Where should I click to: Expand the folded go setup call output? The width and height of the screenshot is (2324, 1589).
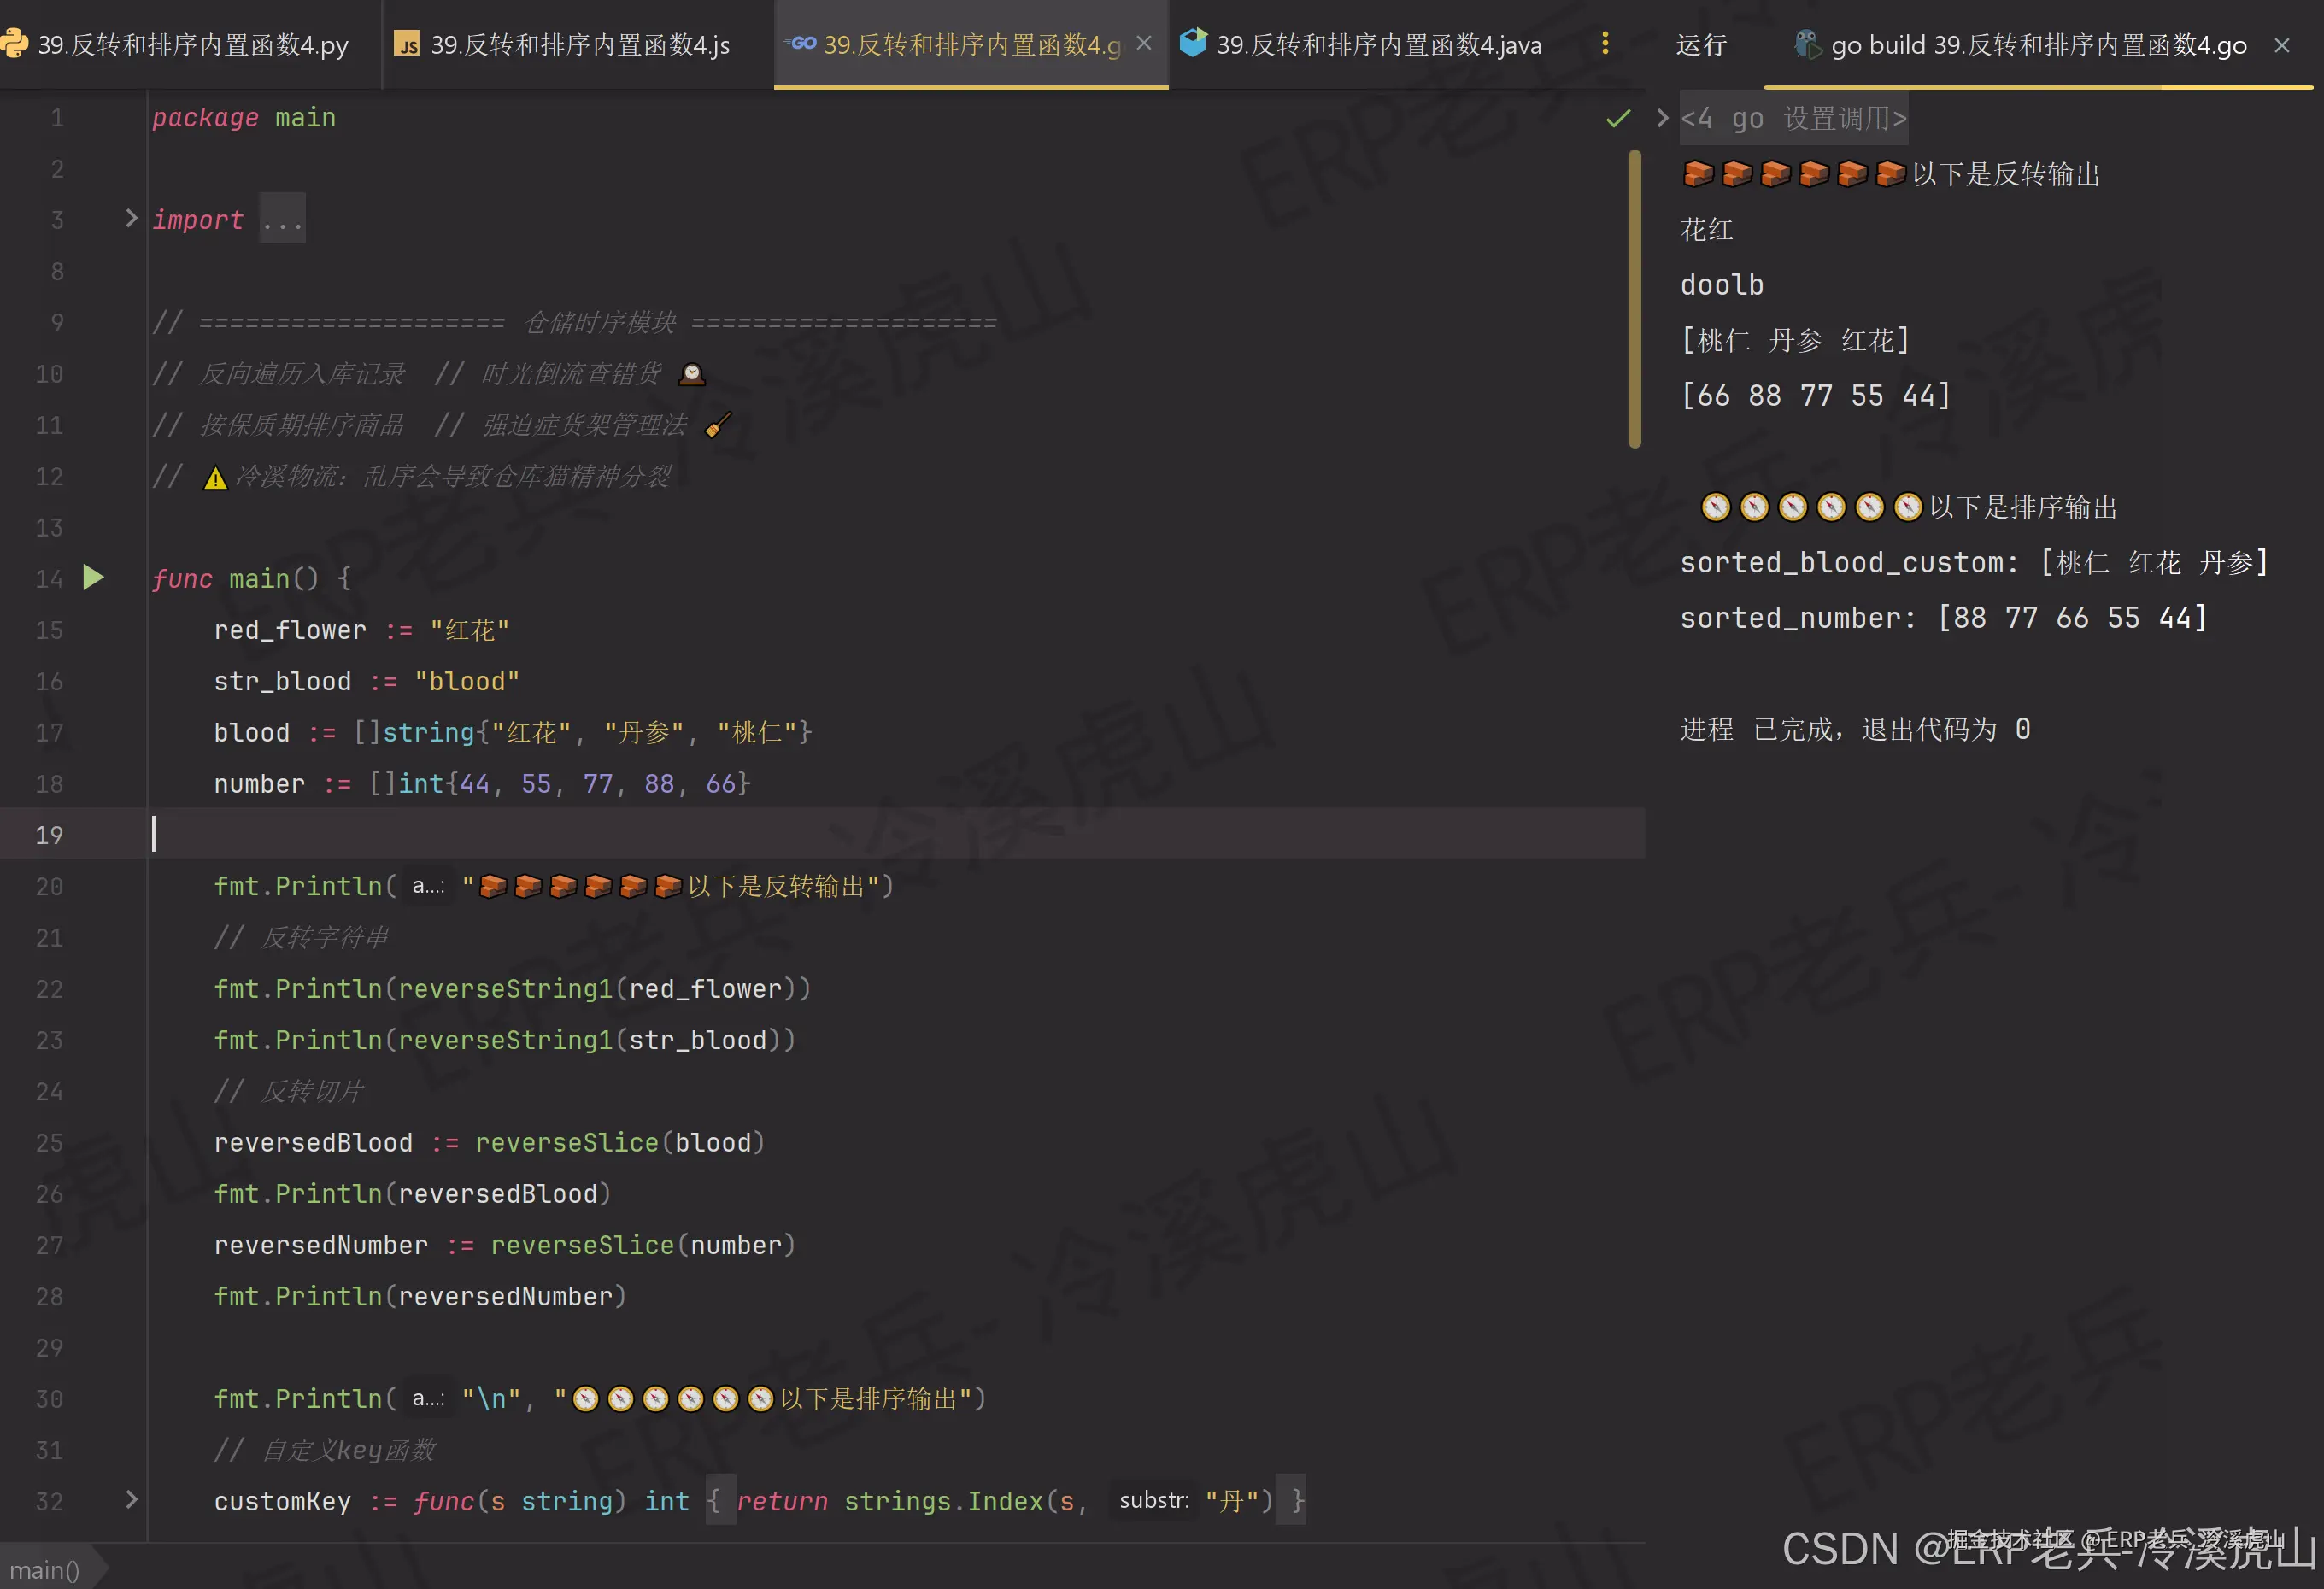[1662, 118]
